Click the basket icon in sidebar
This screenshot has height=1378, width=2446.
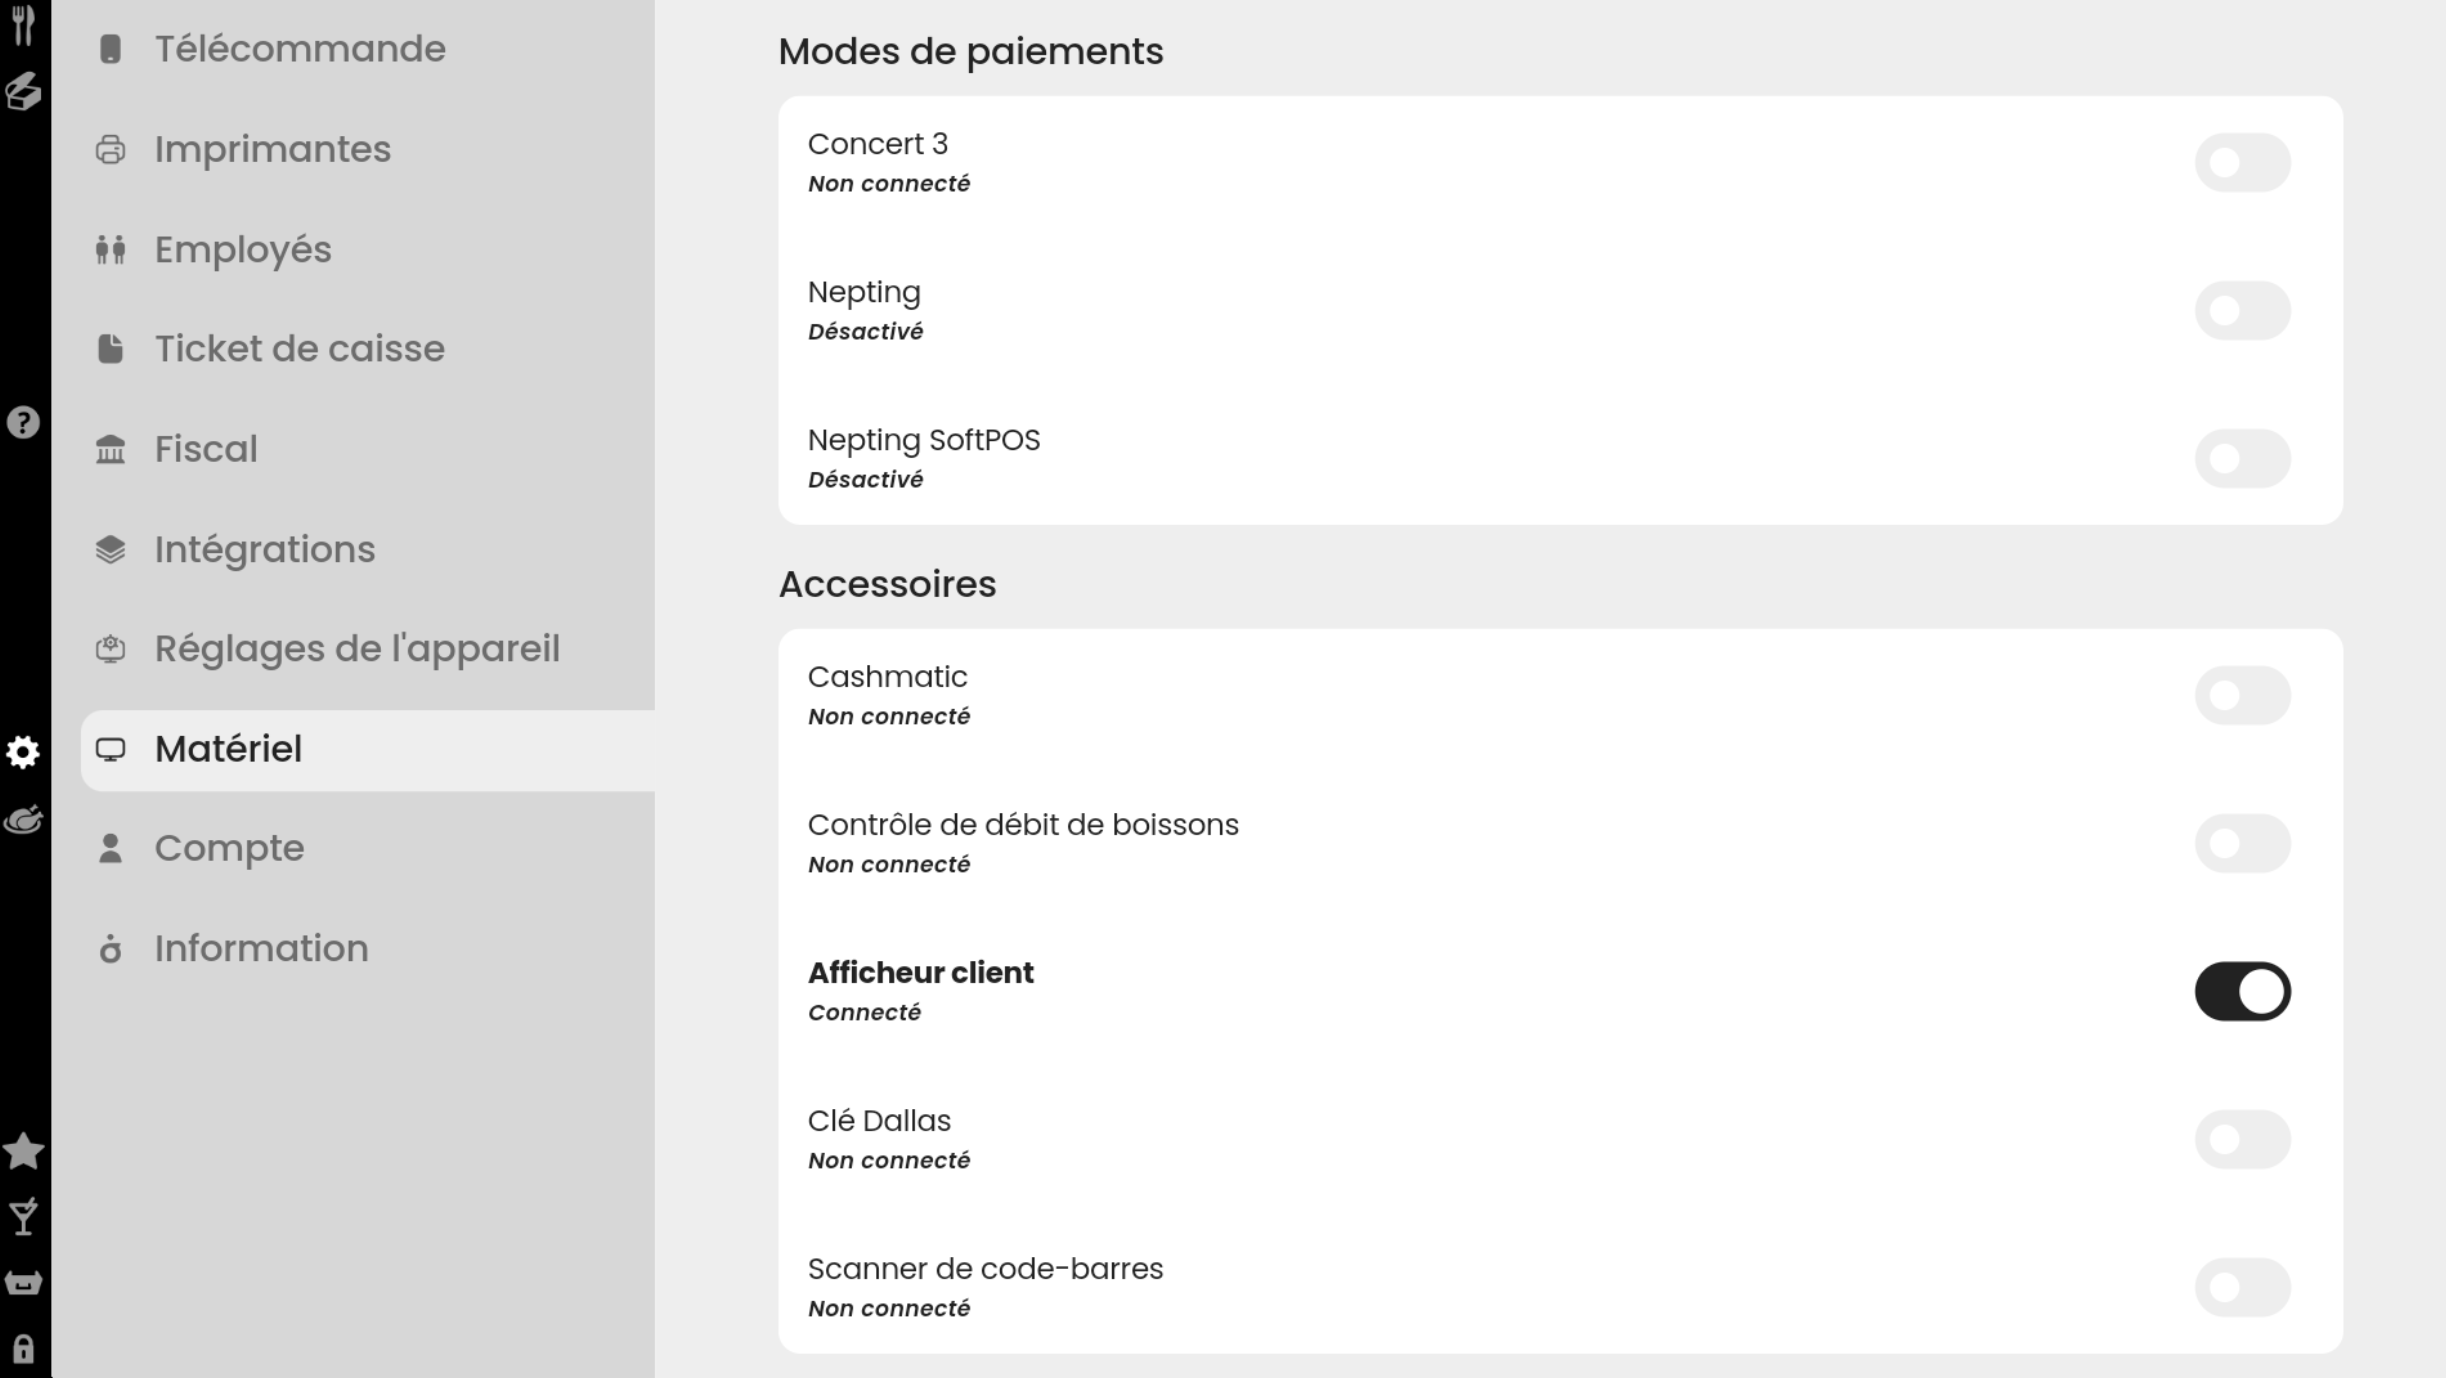click(x=23, y=1283)
